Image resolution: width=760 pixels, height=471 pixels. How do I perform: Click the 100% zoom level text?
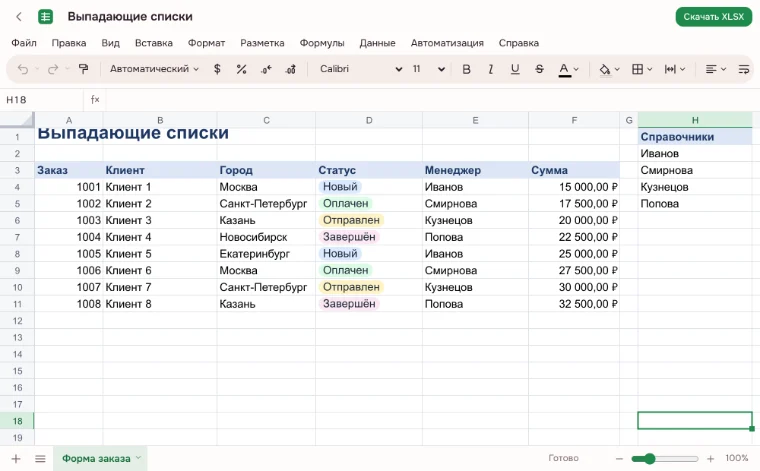[737, 458]
